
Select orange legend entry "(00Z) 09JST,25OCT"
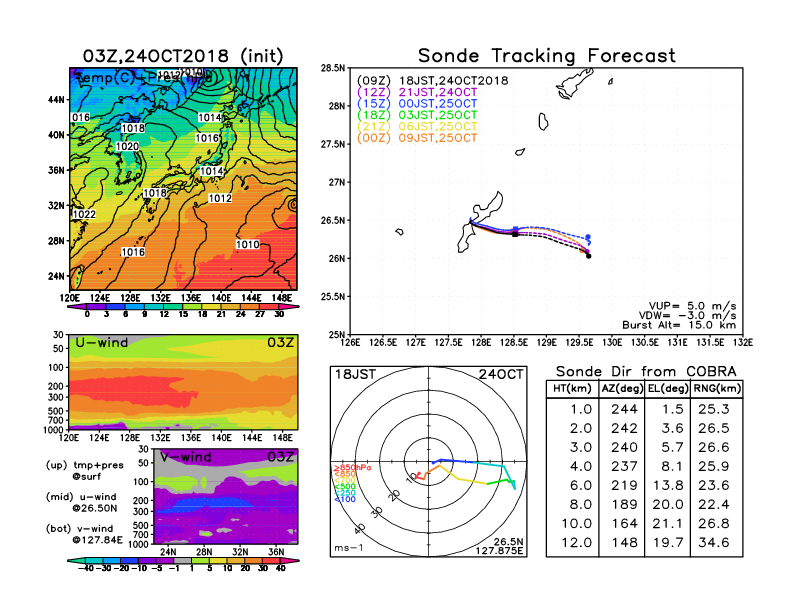pyautogui.click(x=417, y=138)
